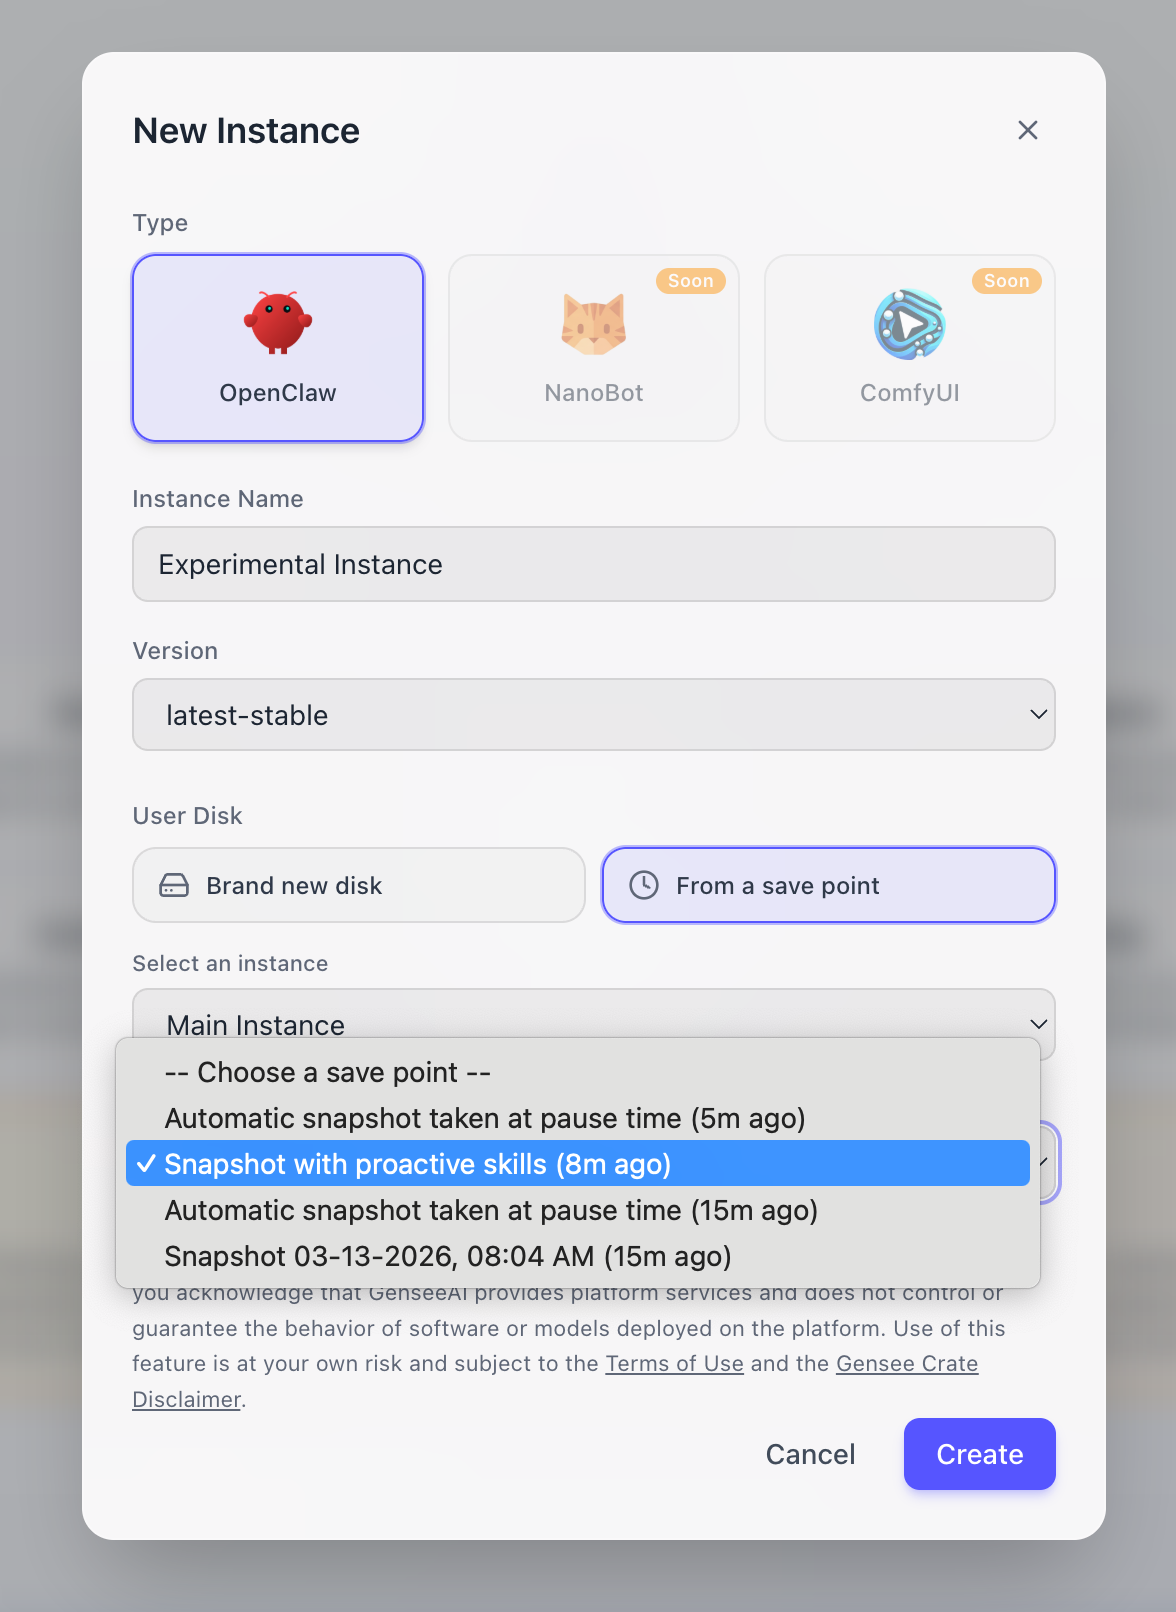Click the Soon badge on ComfyUI card

click(x=1006, y=281)
